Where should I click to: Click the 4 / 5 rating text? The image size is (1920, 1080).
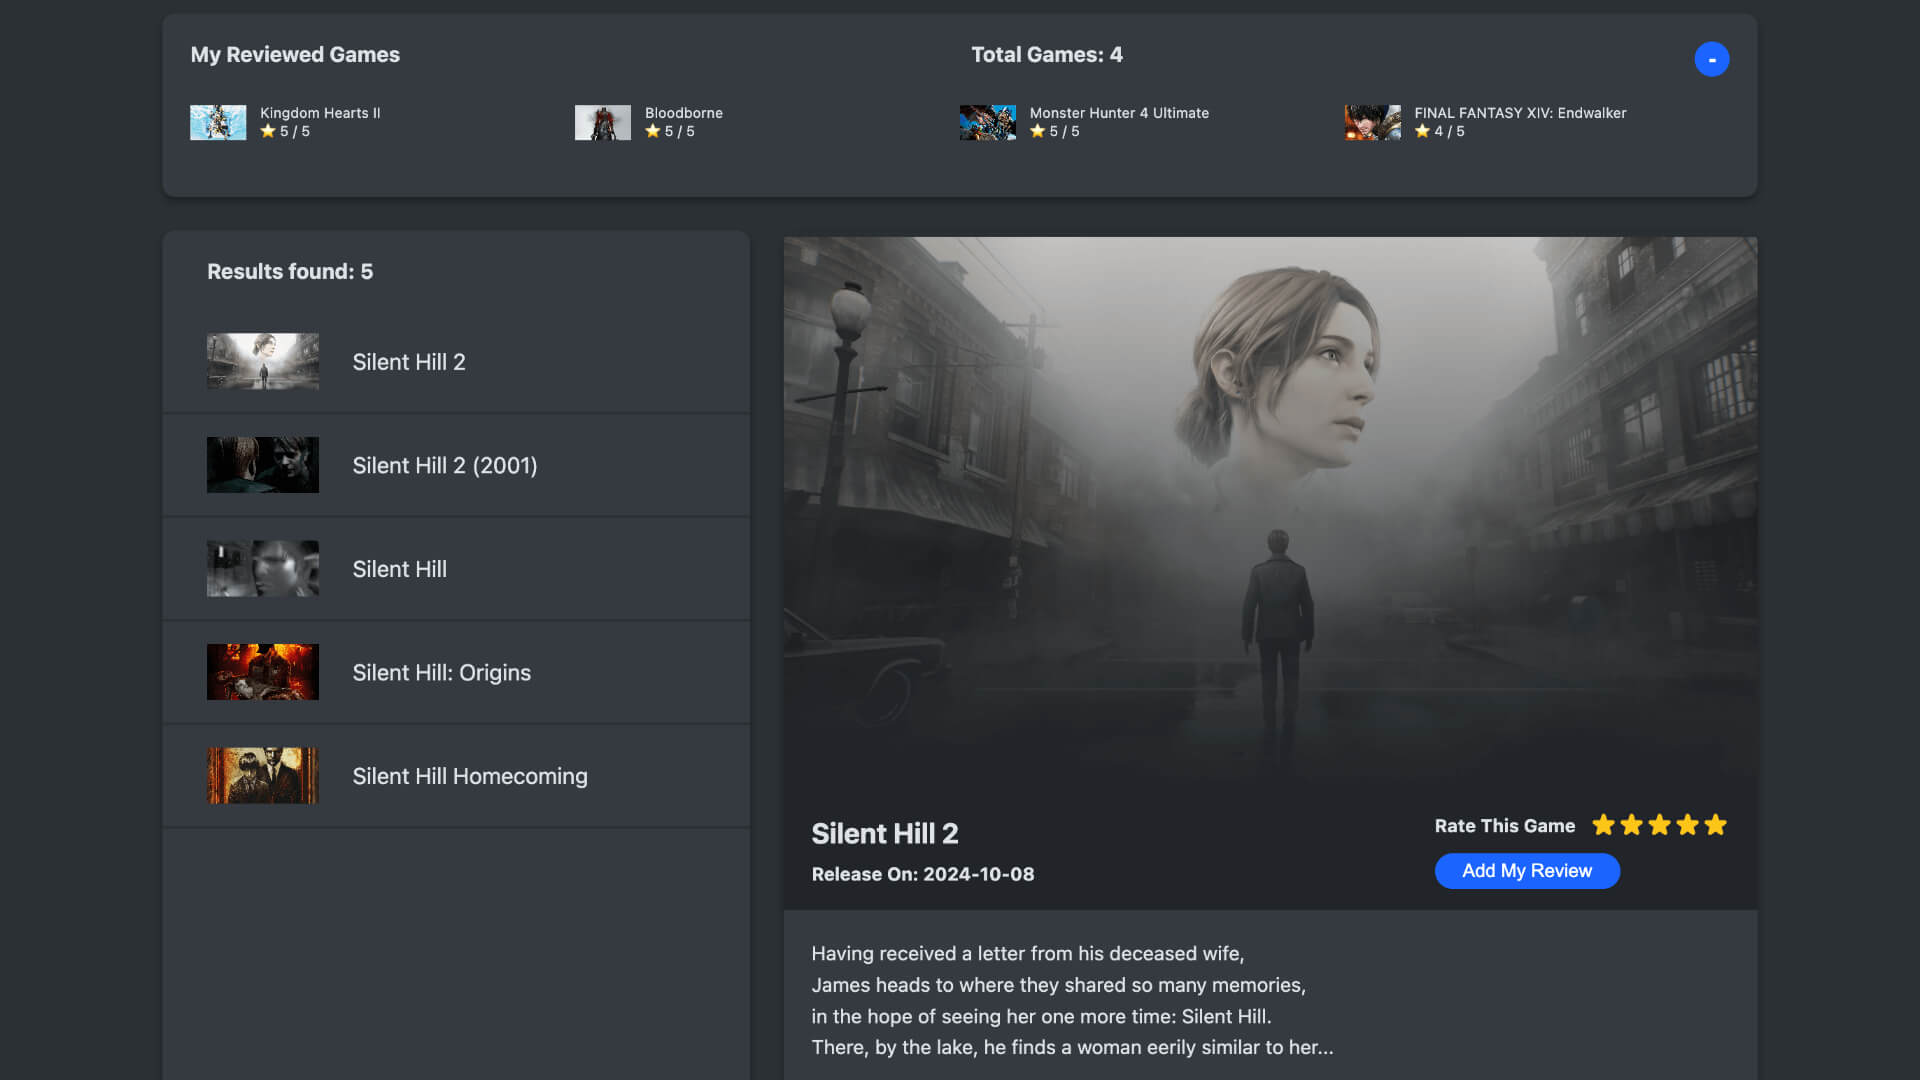point(1449,131)
